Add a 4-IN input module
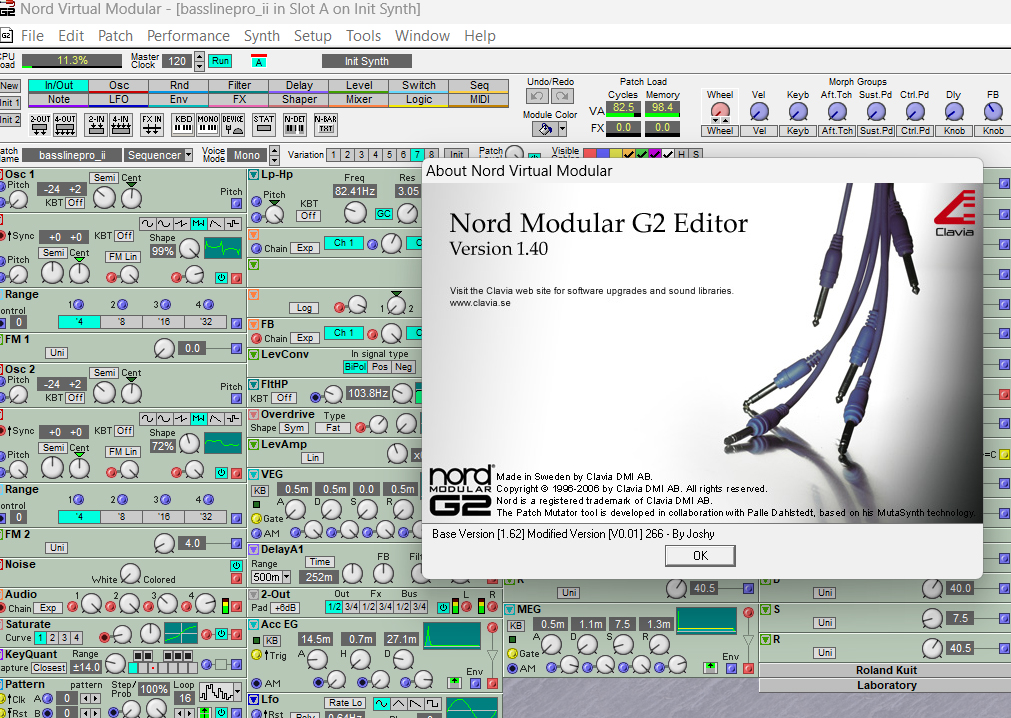Screen dimensions: 1011x718 pyautogui.click(x=121, y=125)
